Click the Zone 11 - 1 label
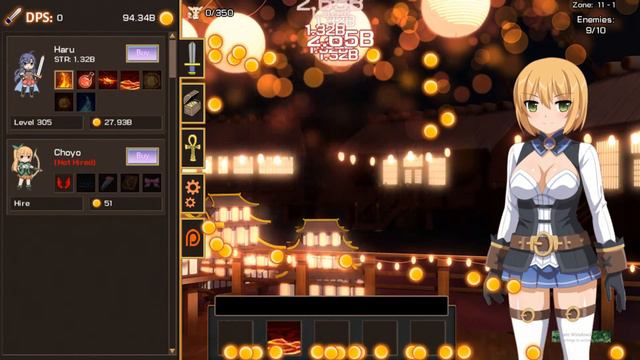Viewport: 640px width, 360px height. 594,5
